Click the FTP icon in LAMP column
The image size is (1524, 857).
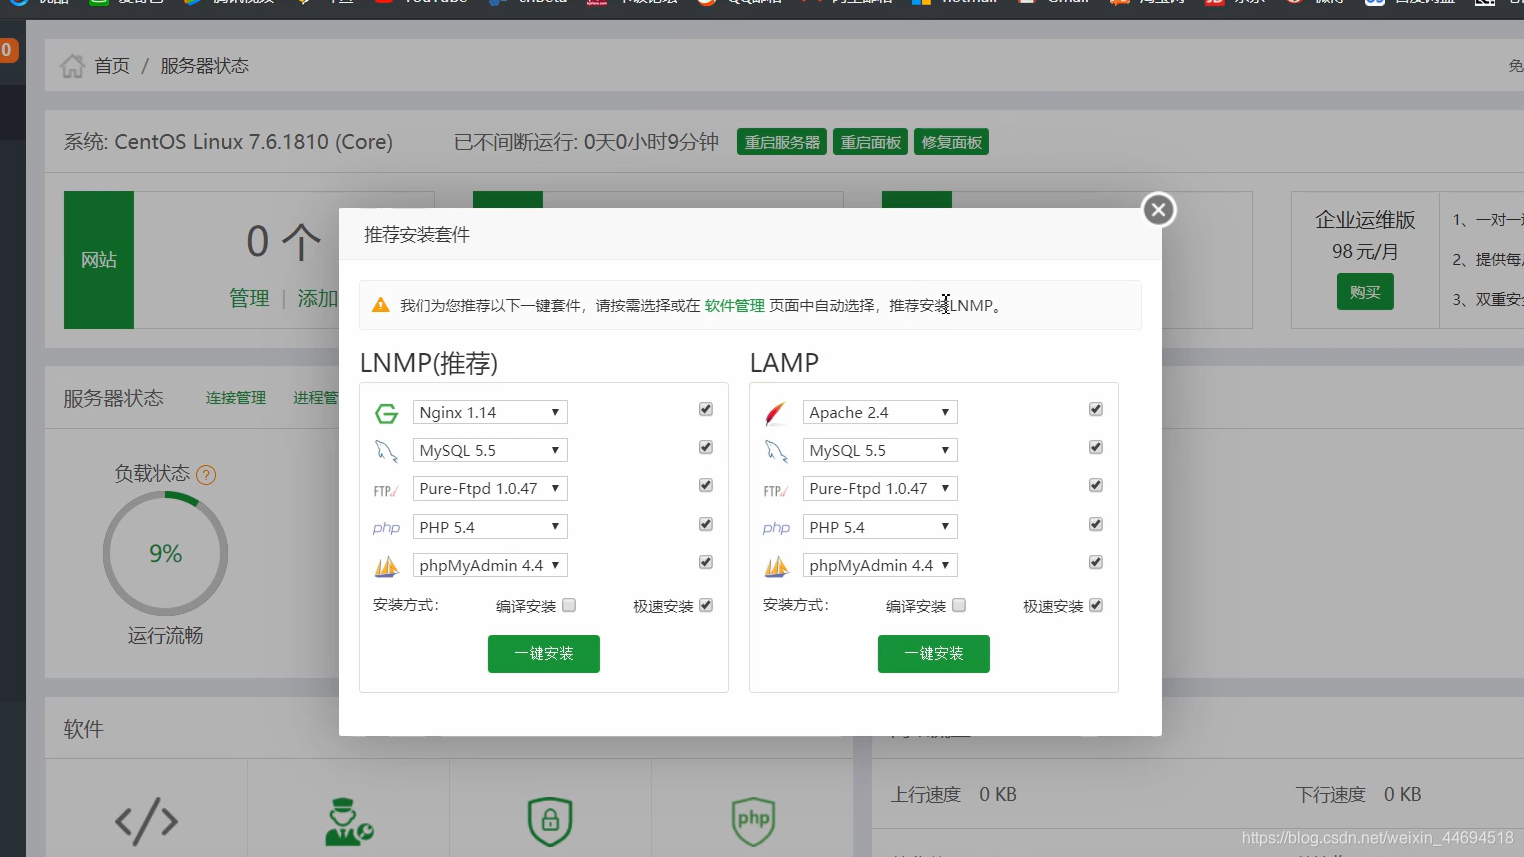(776, 490)
